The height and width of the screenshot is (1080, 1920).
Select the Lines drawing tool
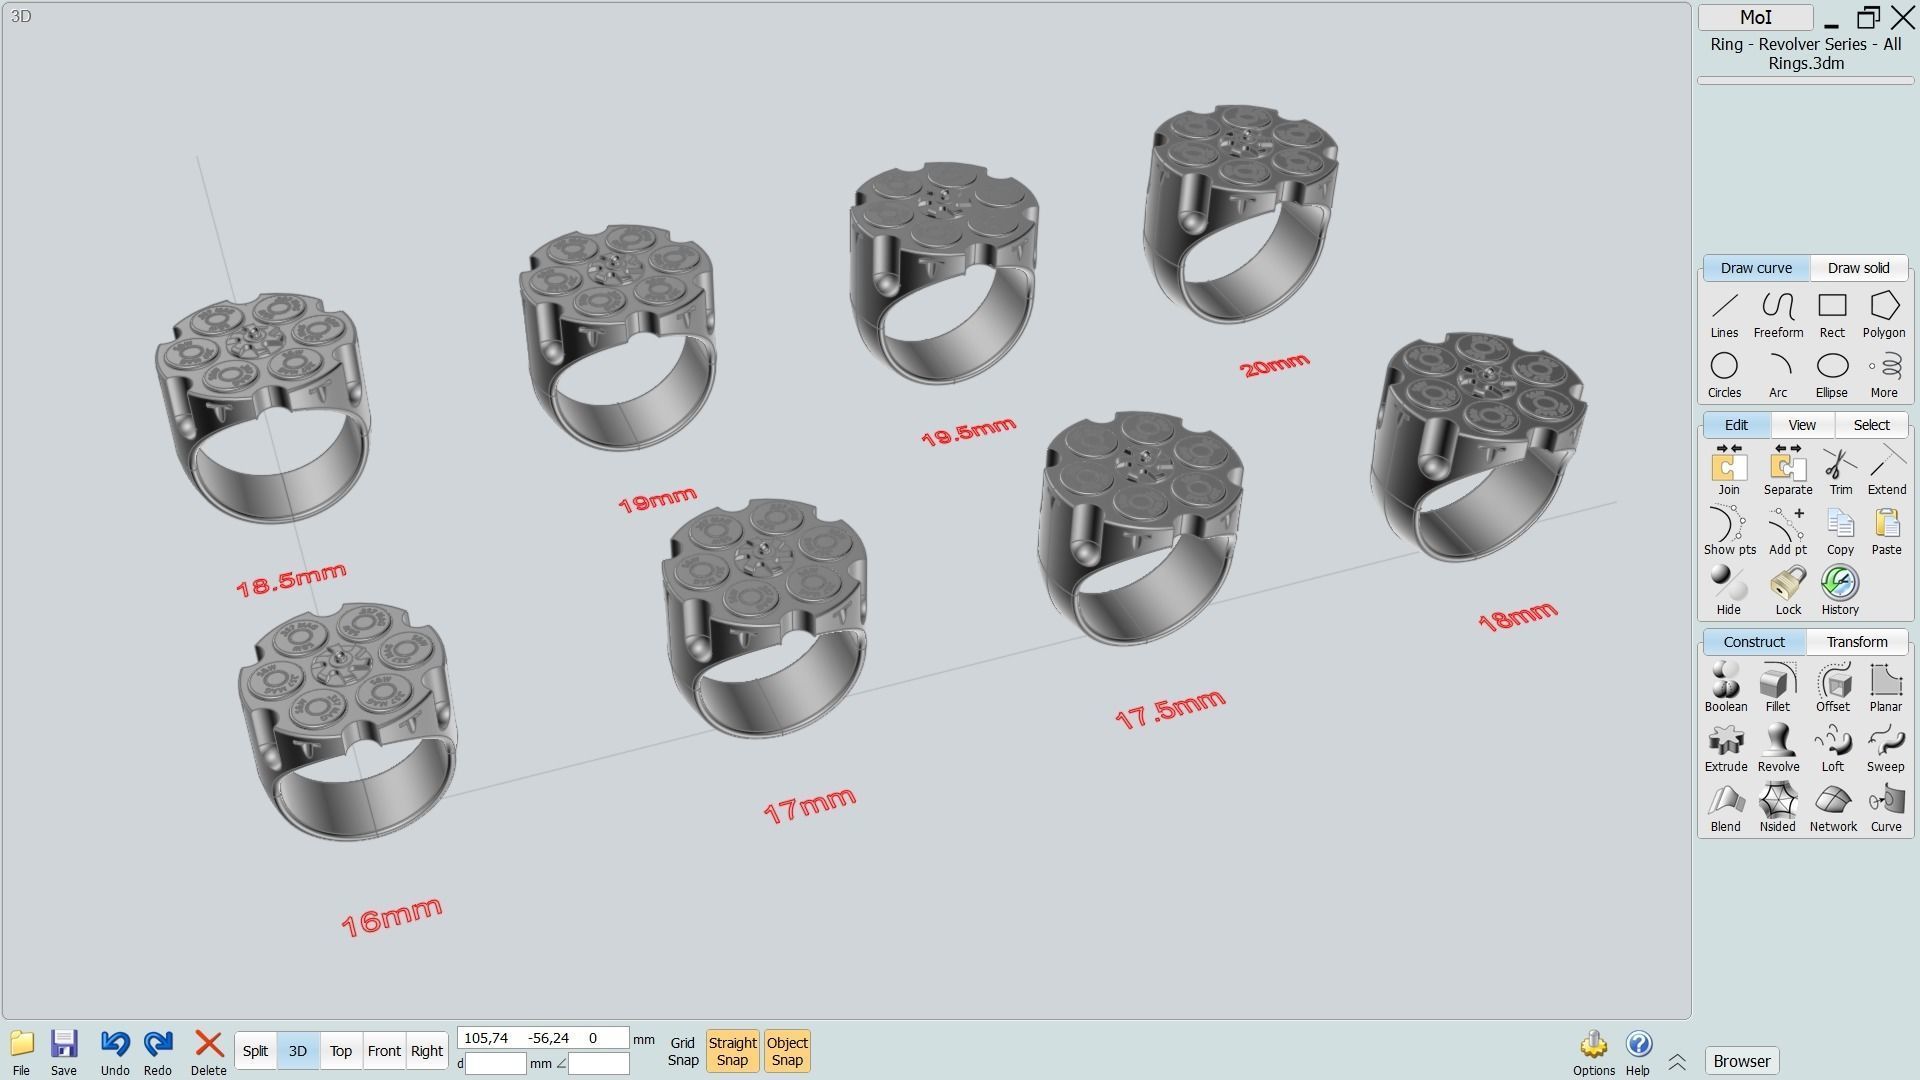[x=1724, y=315]
